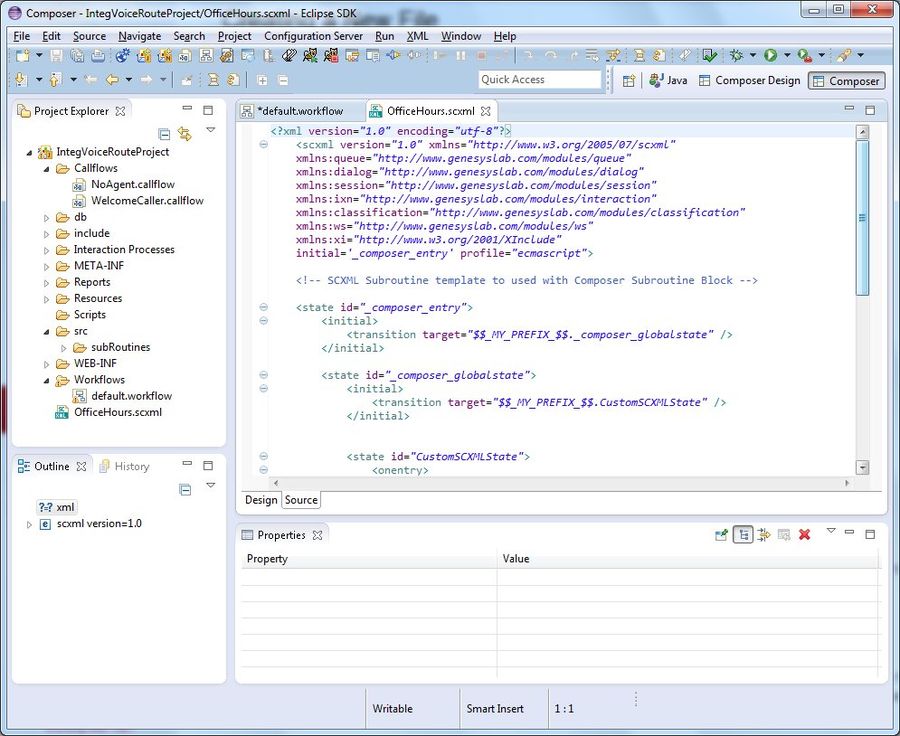The width and height of the screenshot is (900, 736).
Task: Click editor horizontal scrollbar right arrow
Action: click(848, 483)
